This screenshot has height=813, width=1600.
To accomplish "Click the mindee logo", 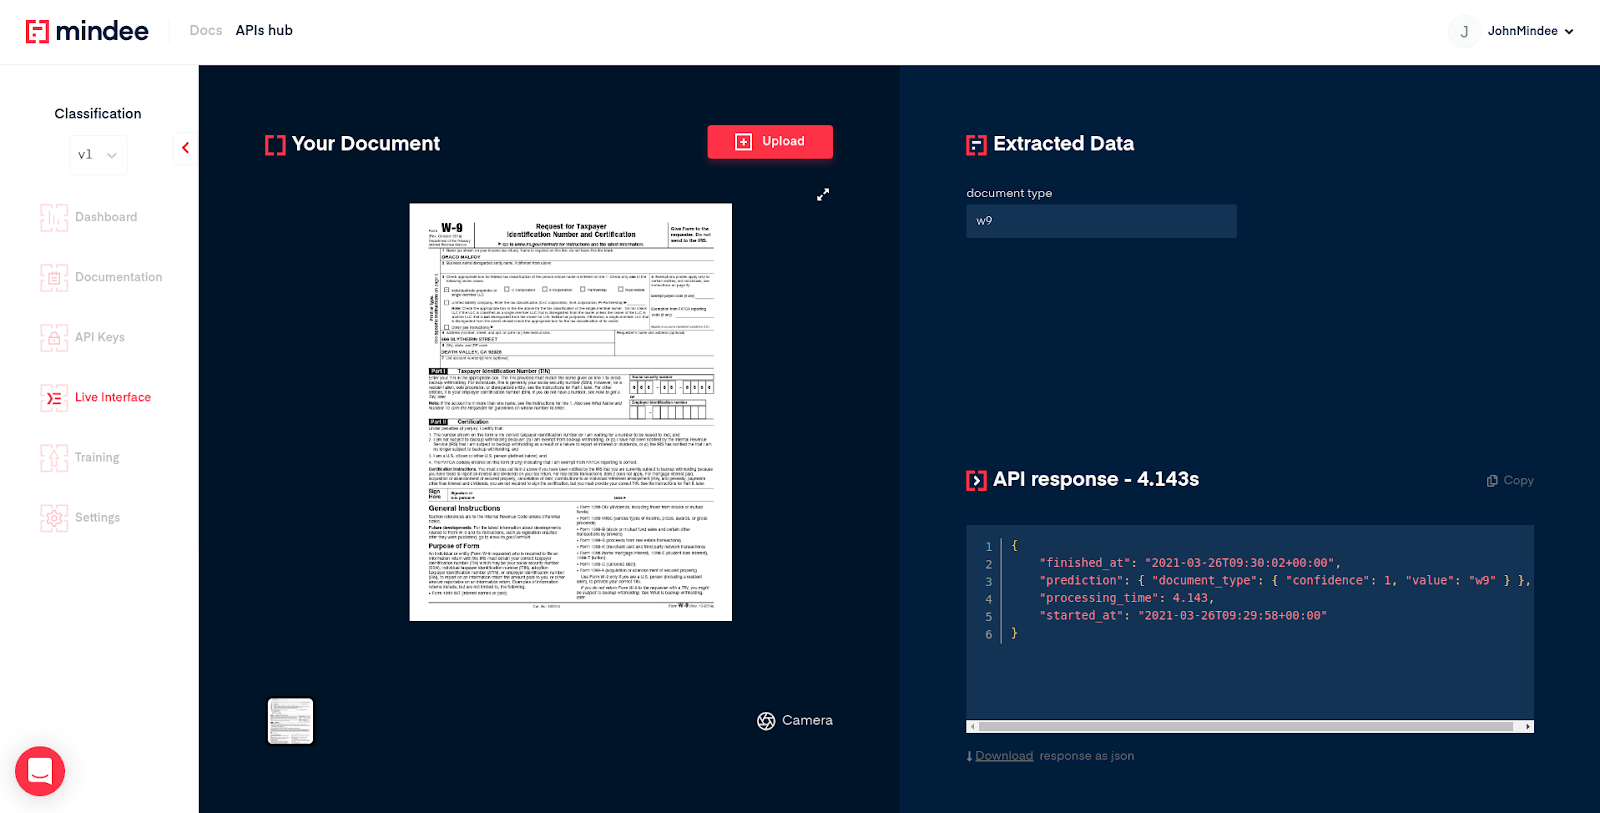I will 87,31.
